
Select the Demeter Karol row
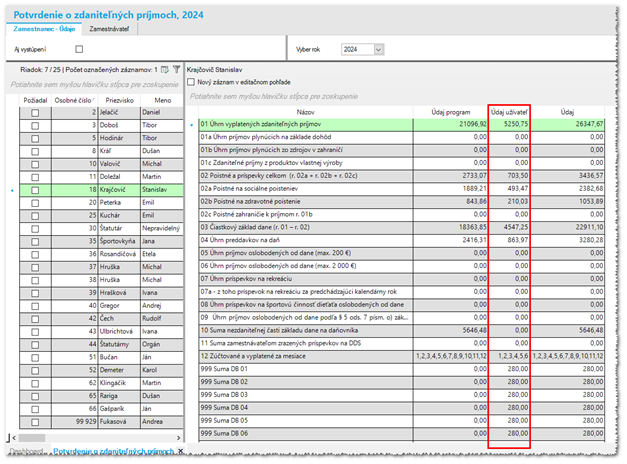pyautogui.click(x=102, y=370)
